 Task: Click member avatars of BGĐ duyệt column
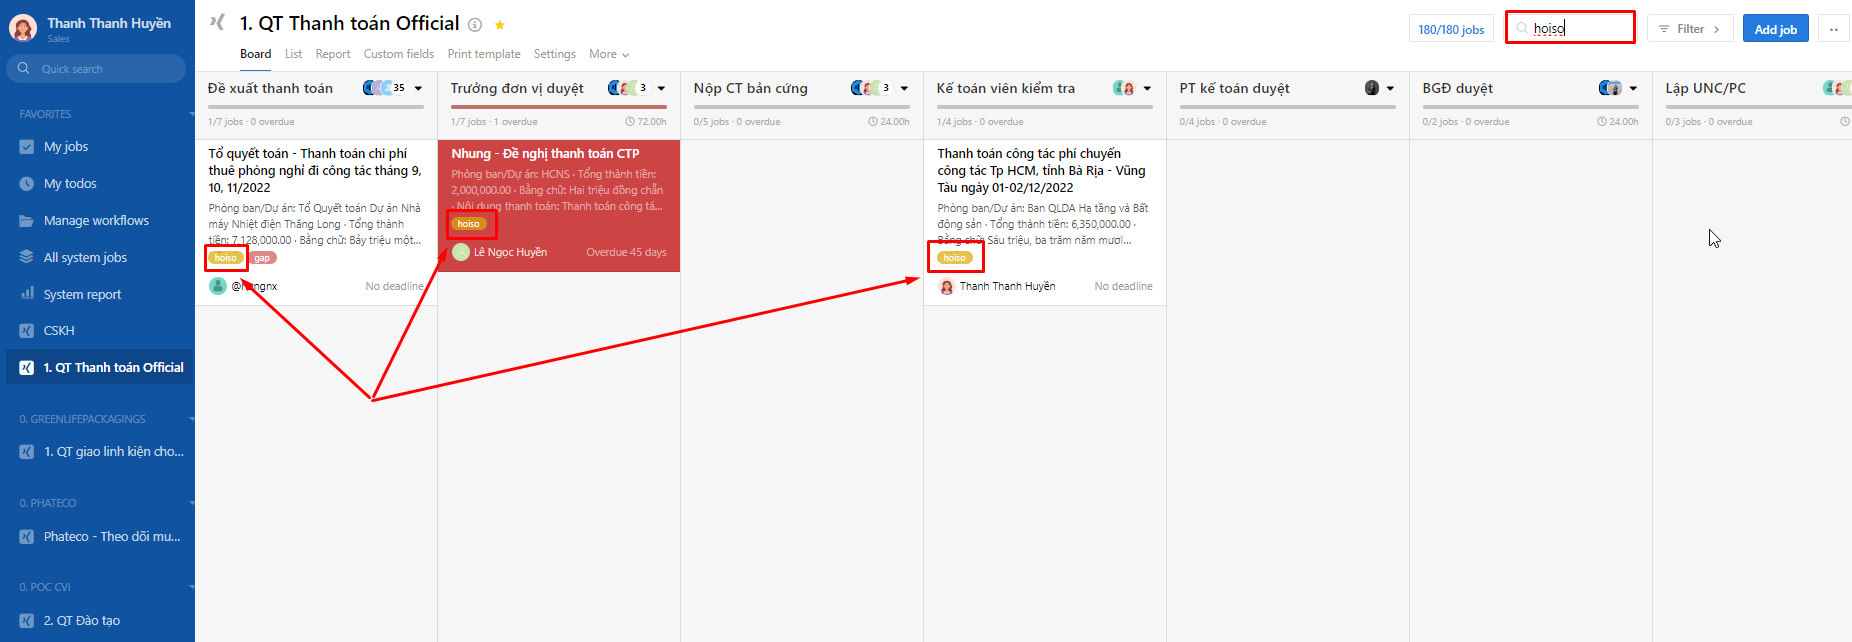(1610, 88)
